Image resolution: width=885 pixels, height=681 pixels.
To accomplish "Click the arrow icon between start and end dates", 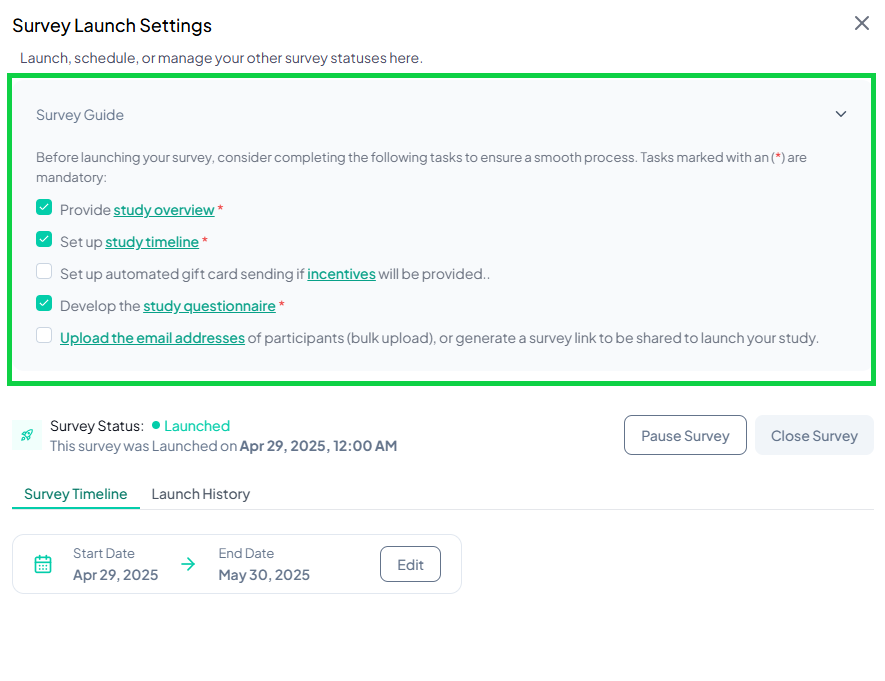I will pyautogui.click(x=188, y=564).
